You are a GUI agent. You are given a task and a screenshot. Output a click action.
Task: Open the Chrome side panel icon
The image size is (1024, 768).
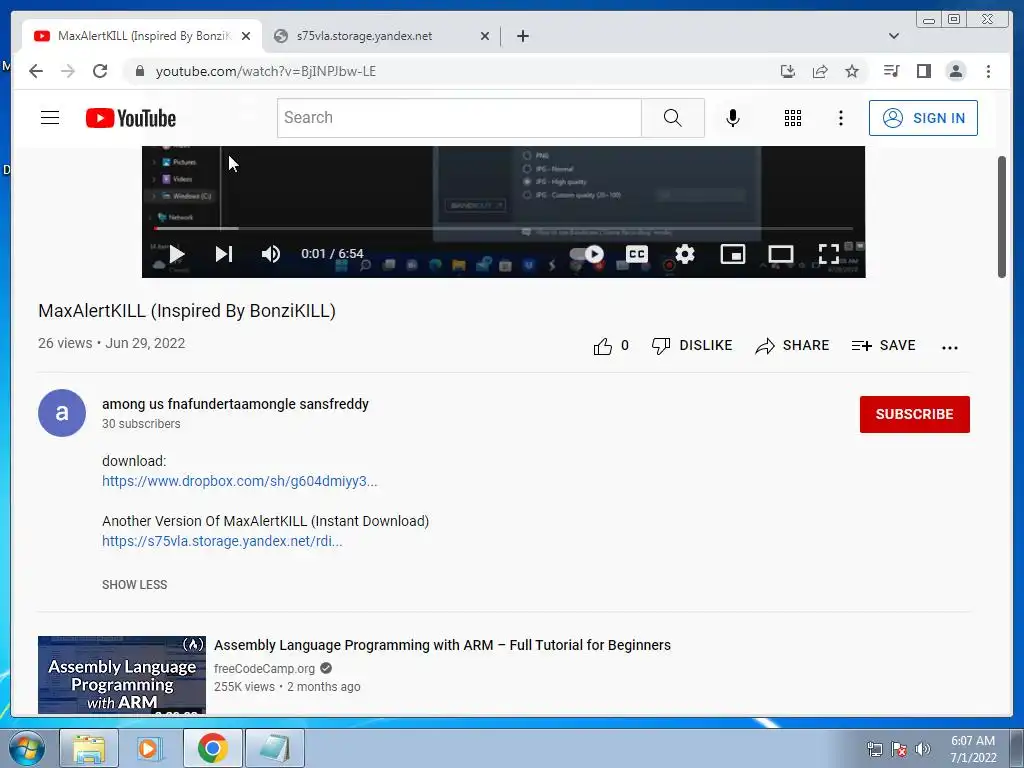[x=923, y=71]
